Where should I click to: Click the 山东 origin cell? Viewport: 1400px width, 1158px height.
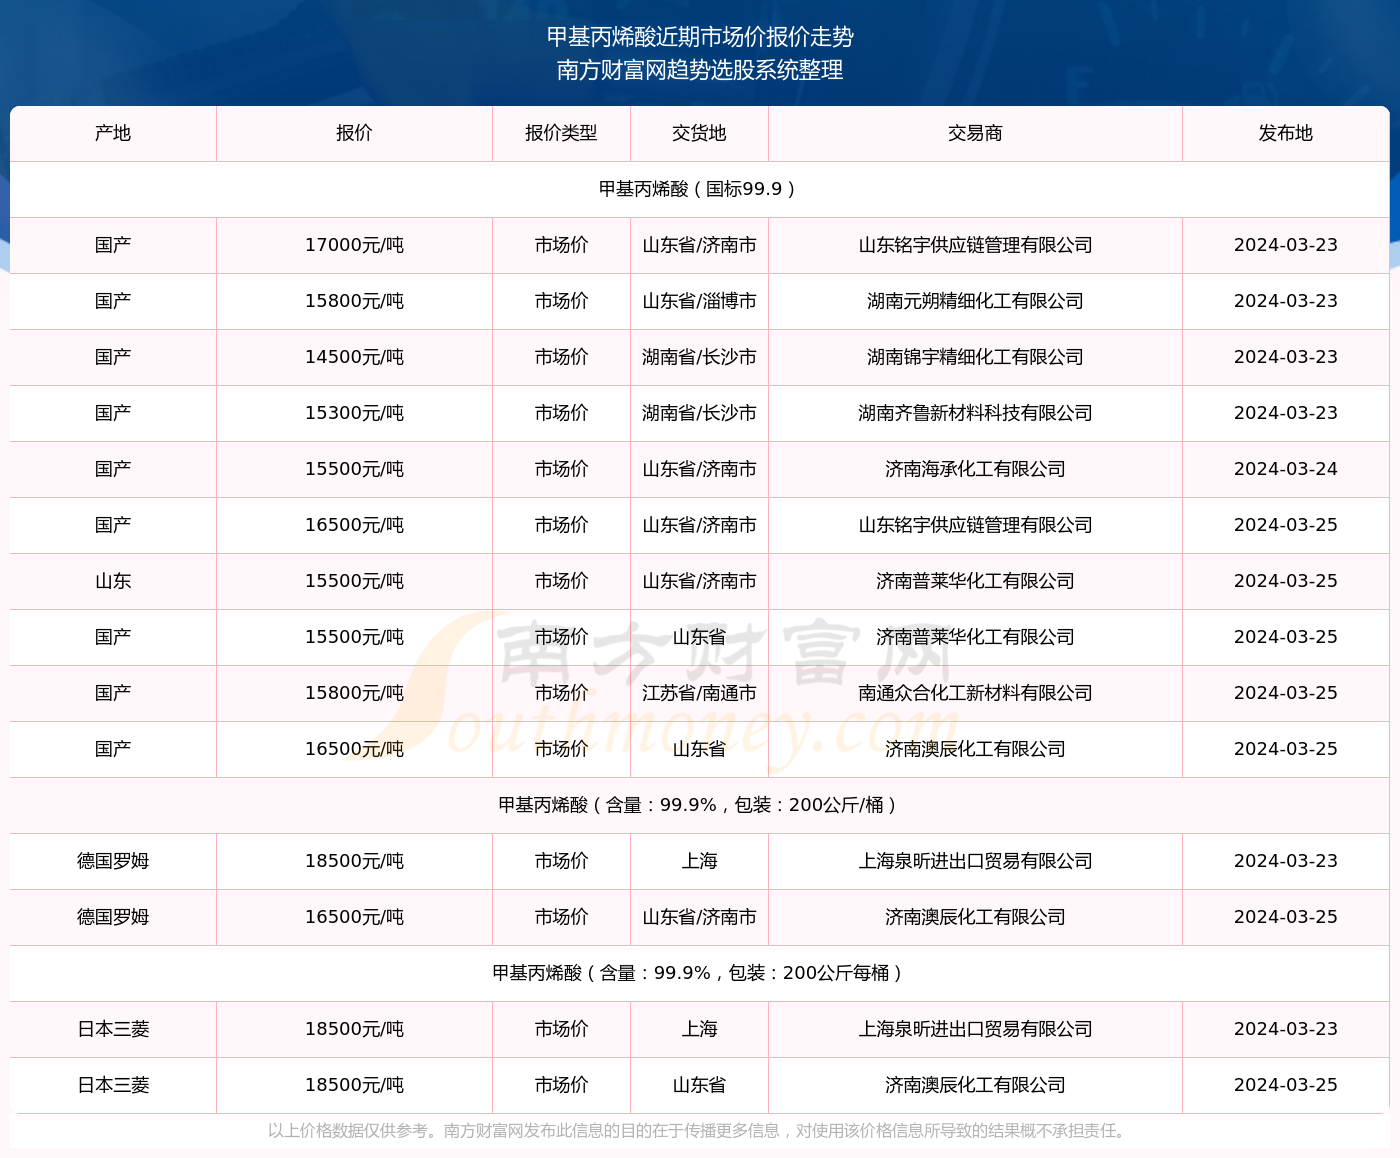point(113,581)
